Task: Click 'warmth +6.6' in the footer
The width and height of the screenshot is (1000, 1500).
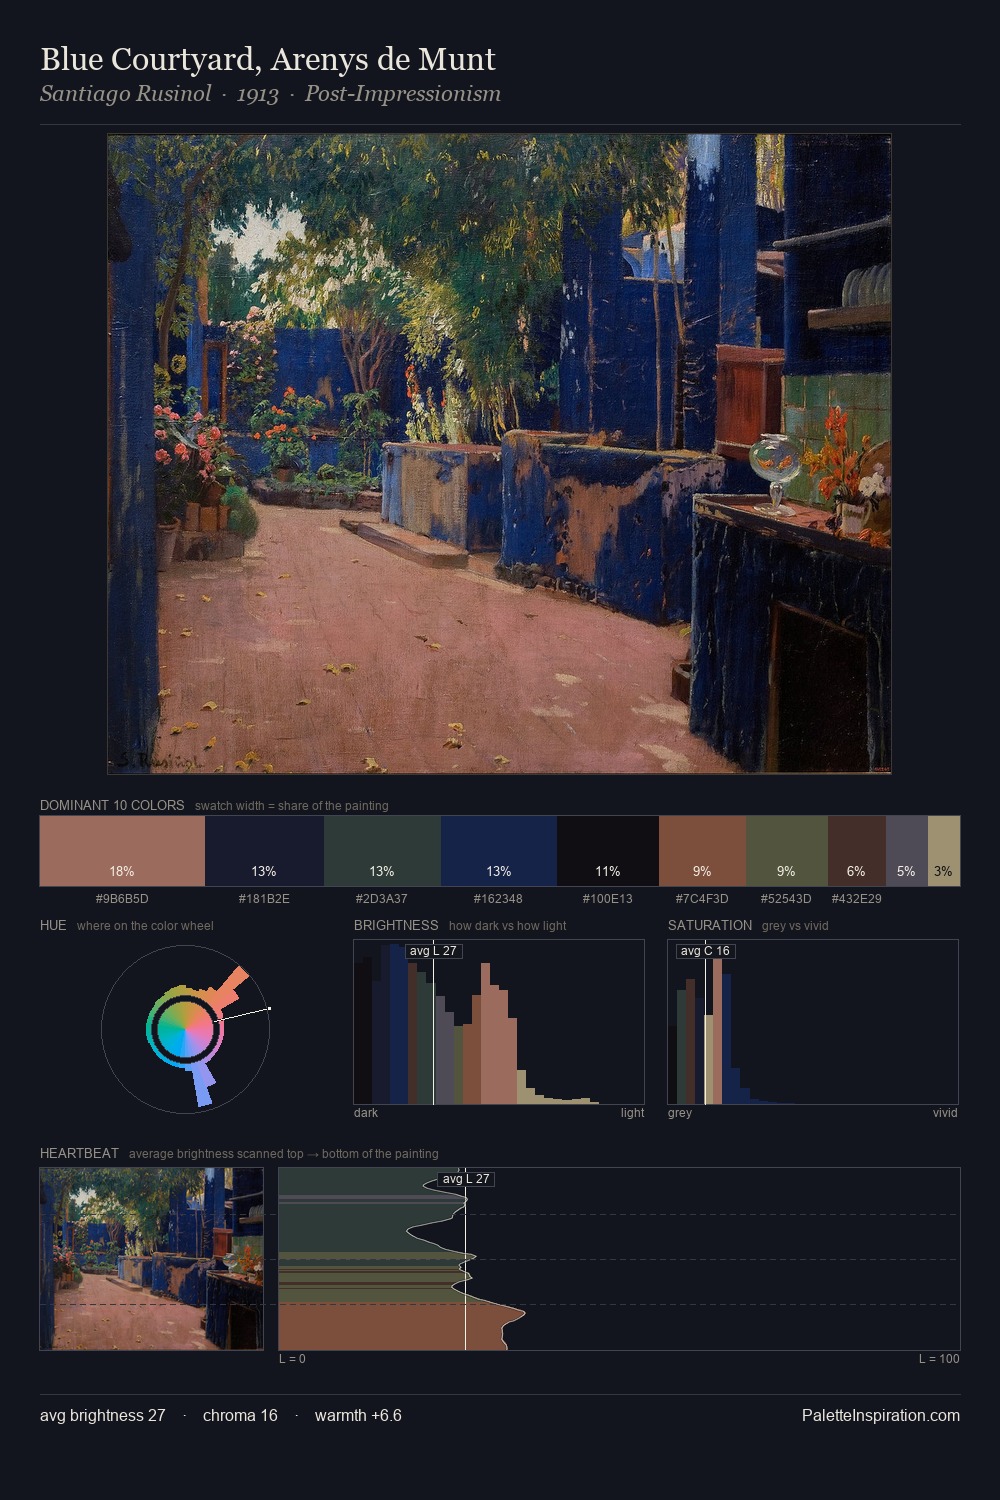Action: point(358,1415)
